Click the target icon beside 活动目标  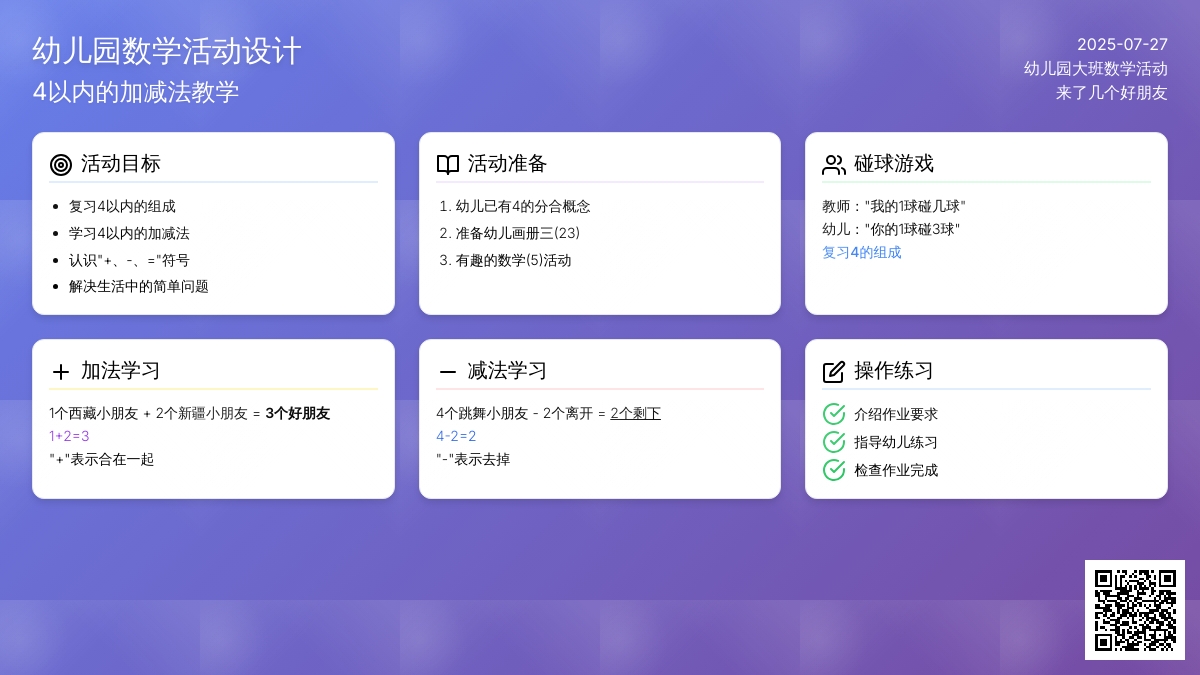point(61,165)
